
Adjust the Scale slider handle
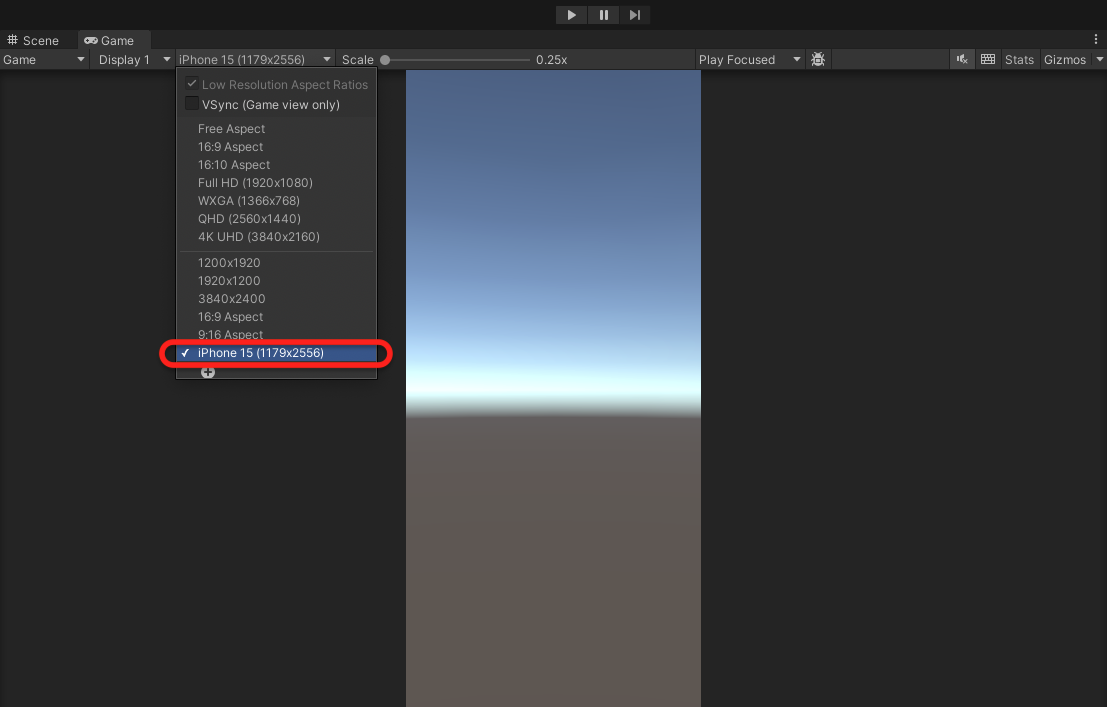click(385, 60)
